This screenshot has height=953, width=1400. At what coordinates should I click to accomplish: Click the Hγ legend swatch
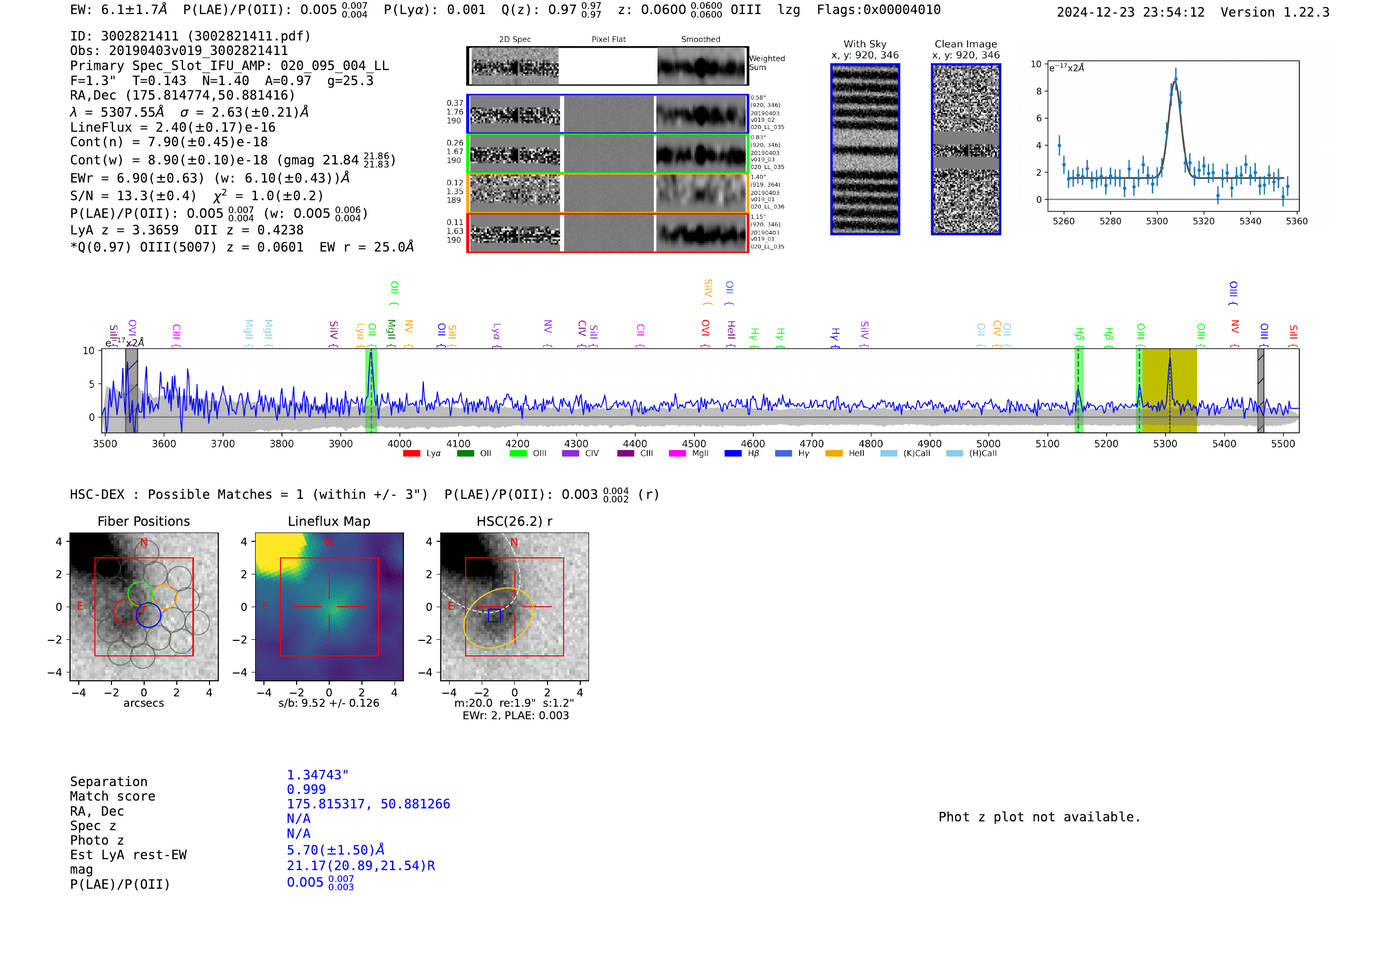point(783,454)
